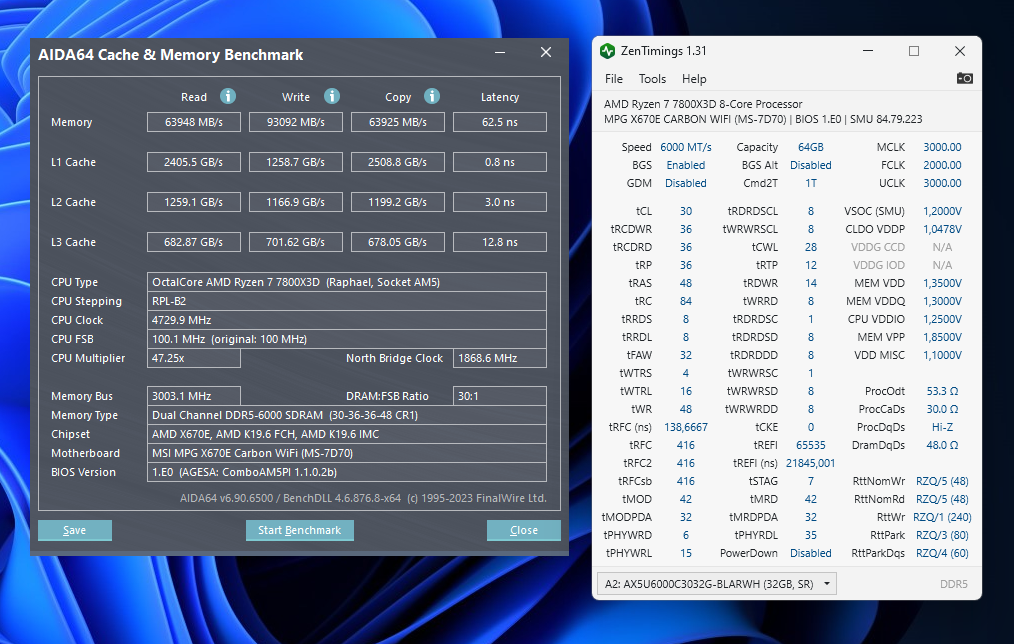Click the DDR5 label in ZenTimings footer
1014x644 pixels.
(x=953, y=585)
